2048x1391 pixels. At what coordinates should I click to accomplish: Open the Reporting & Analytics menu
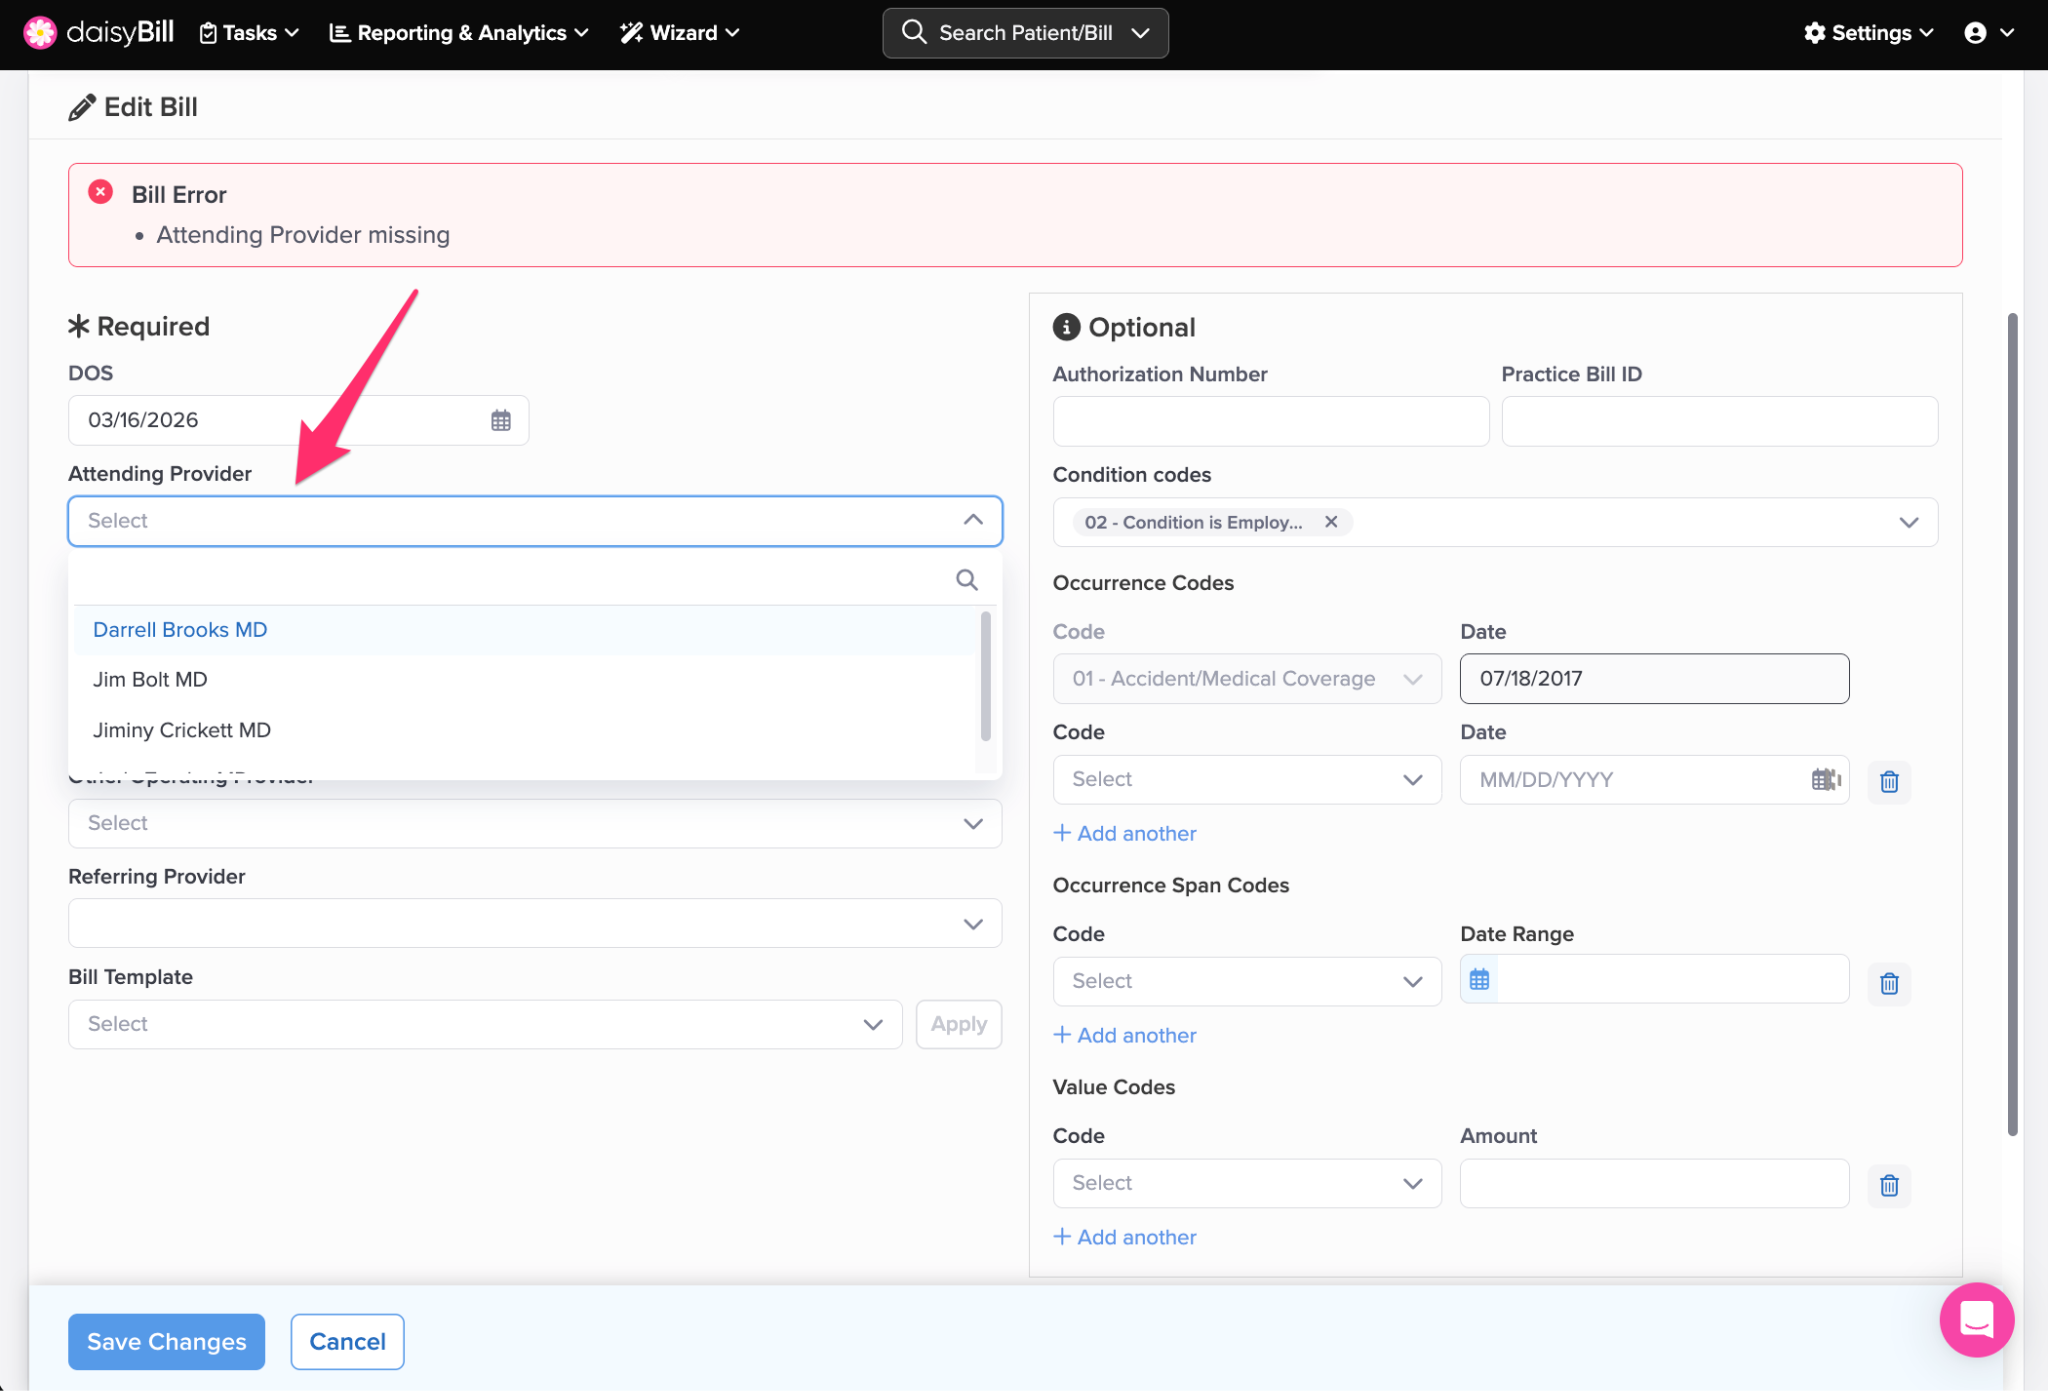tap(459, 33)
